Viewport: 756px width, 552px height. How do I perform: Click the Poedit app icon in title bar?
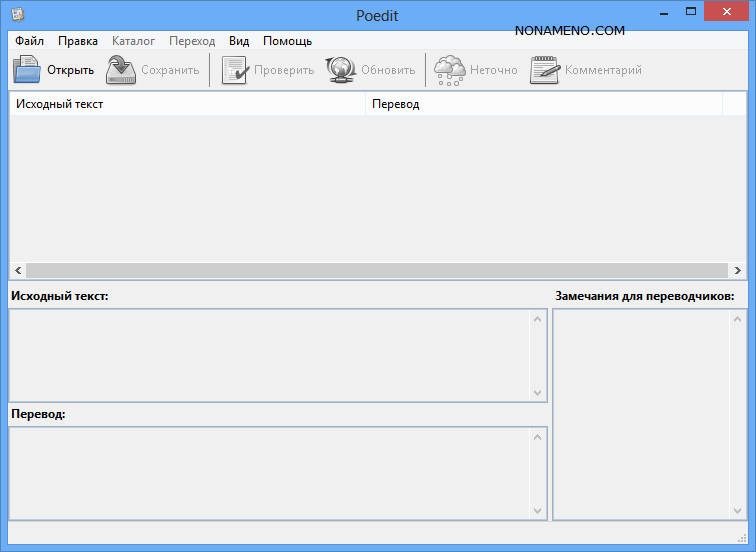(x=17, y=13)
